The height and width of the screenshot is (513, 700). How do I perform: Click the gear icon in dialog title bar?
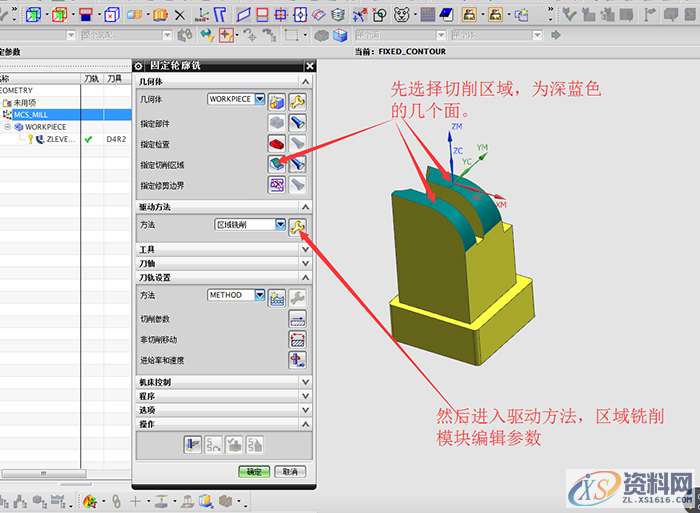pyautogui.click(x=139, y=66)
